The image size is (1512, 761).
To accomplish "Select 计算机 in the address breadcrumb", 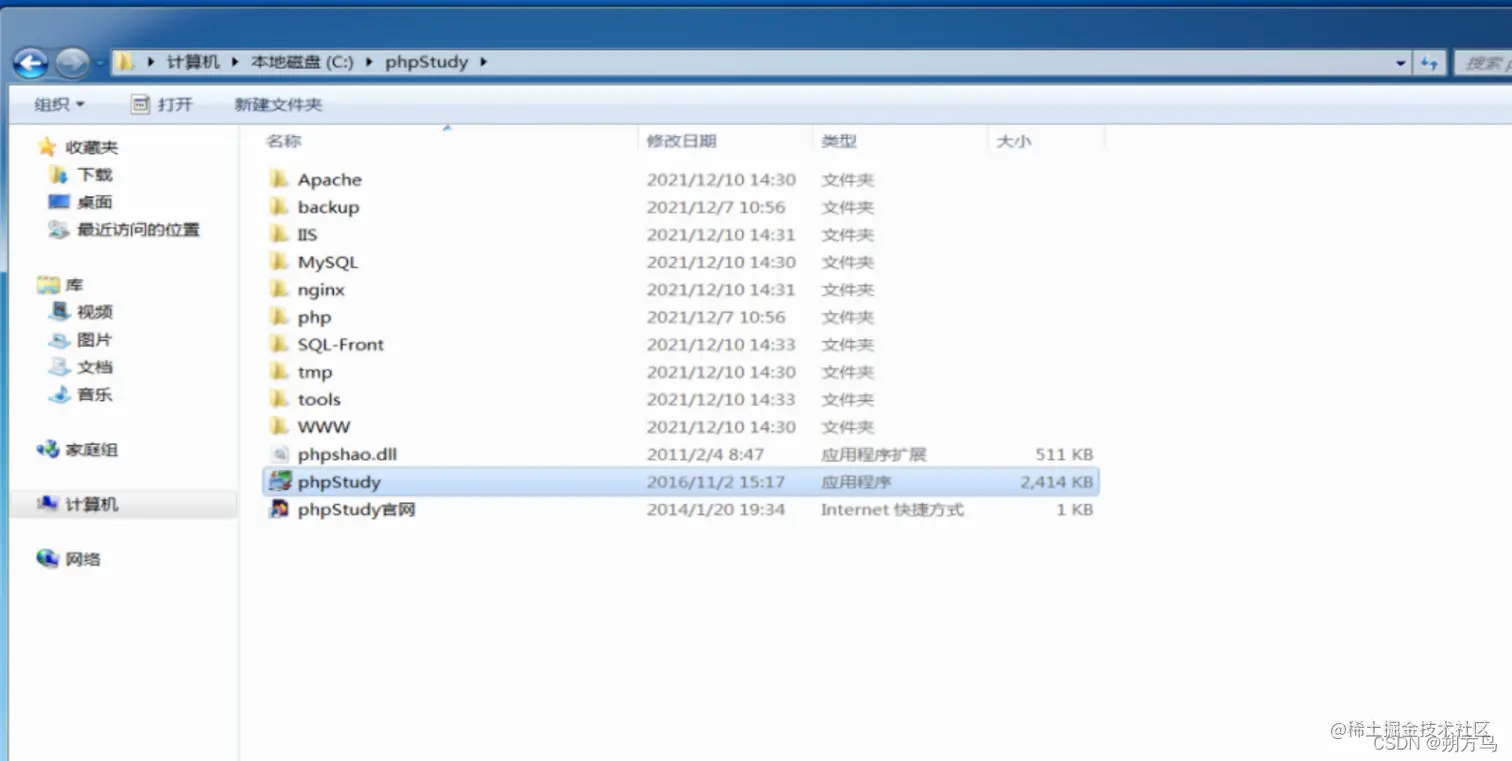I will (x=192, y=62).
